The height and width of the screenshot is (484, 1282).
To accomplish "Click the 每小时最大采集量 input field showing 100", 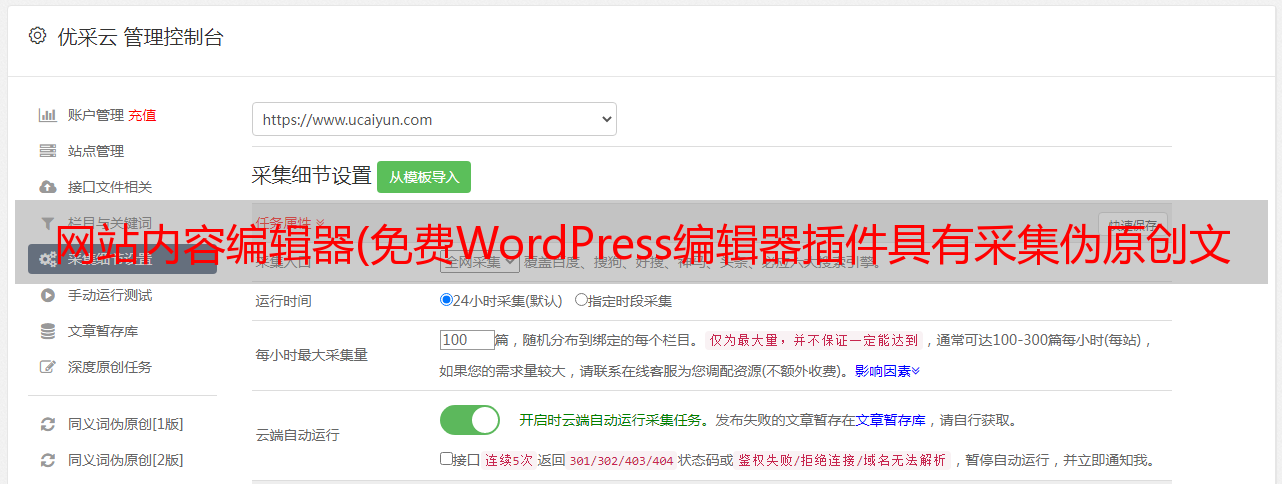I will (x=467, y=340).
